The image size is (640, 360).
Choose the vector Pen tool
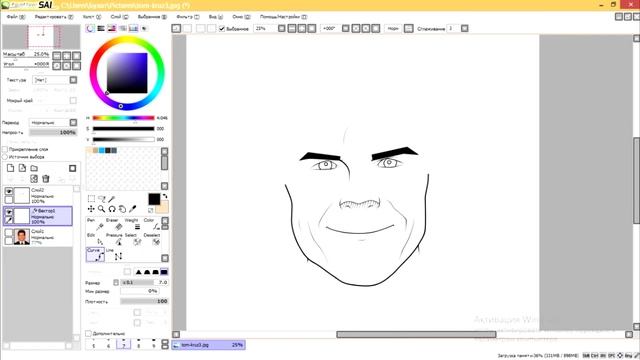tap(95, 224)
